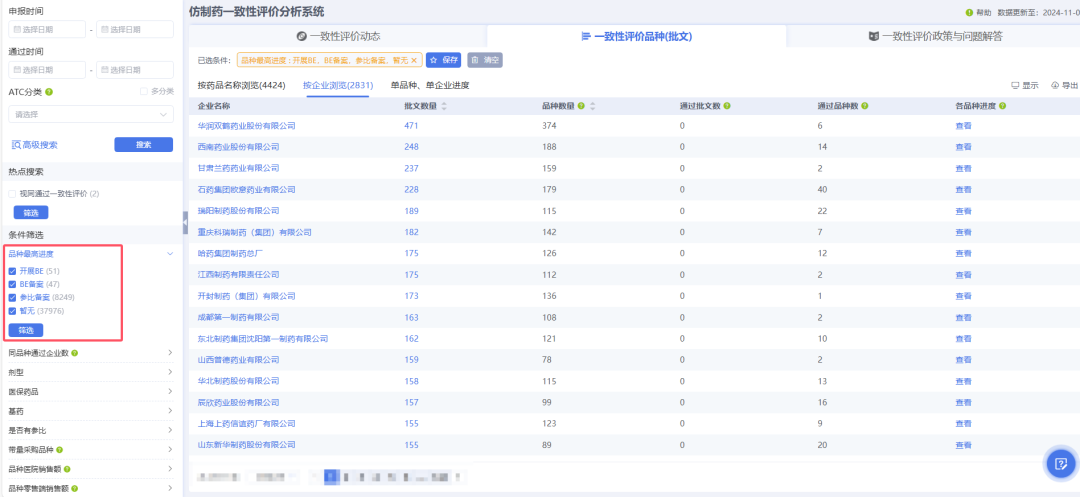
Task: Uncheck the 开展BE checkbox
Action: pyautogui.click(x=12, y=271)
